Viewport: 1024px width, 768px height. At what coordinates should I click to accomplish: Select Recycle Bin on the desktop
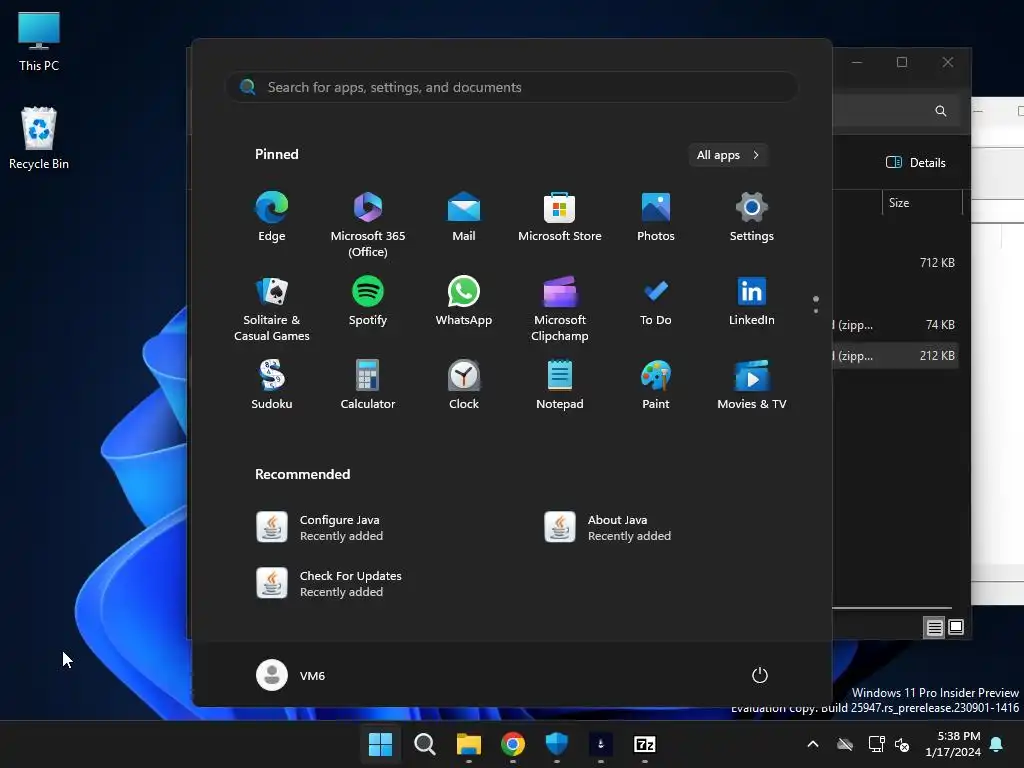[39, 138]
